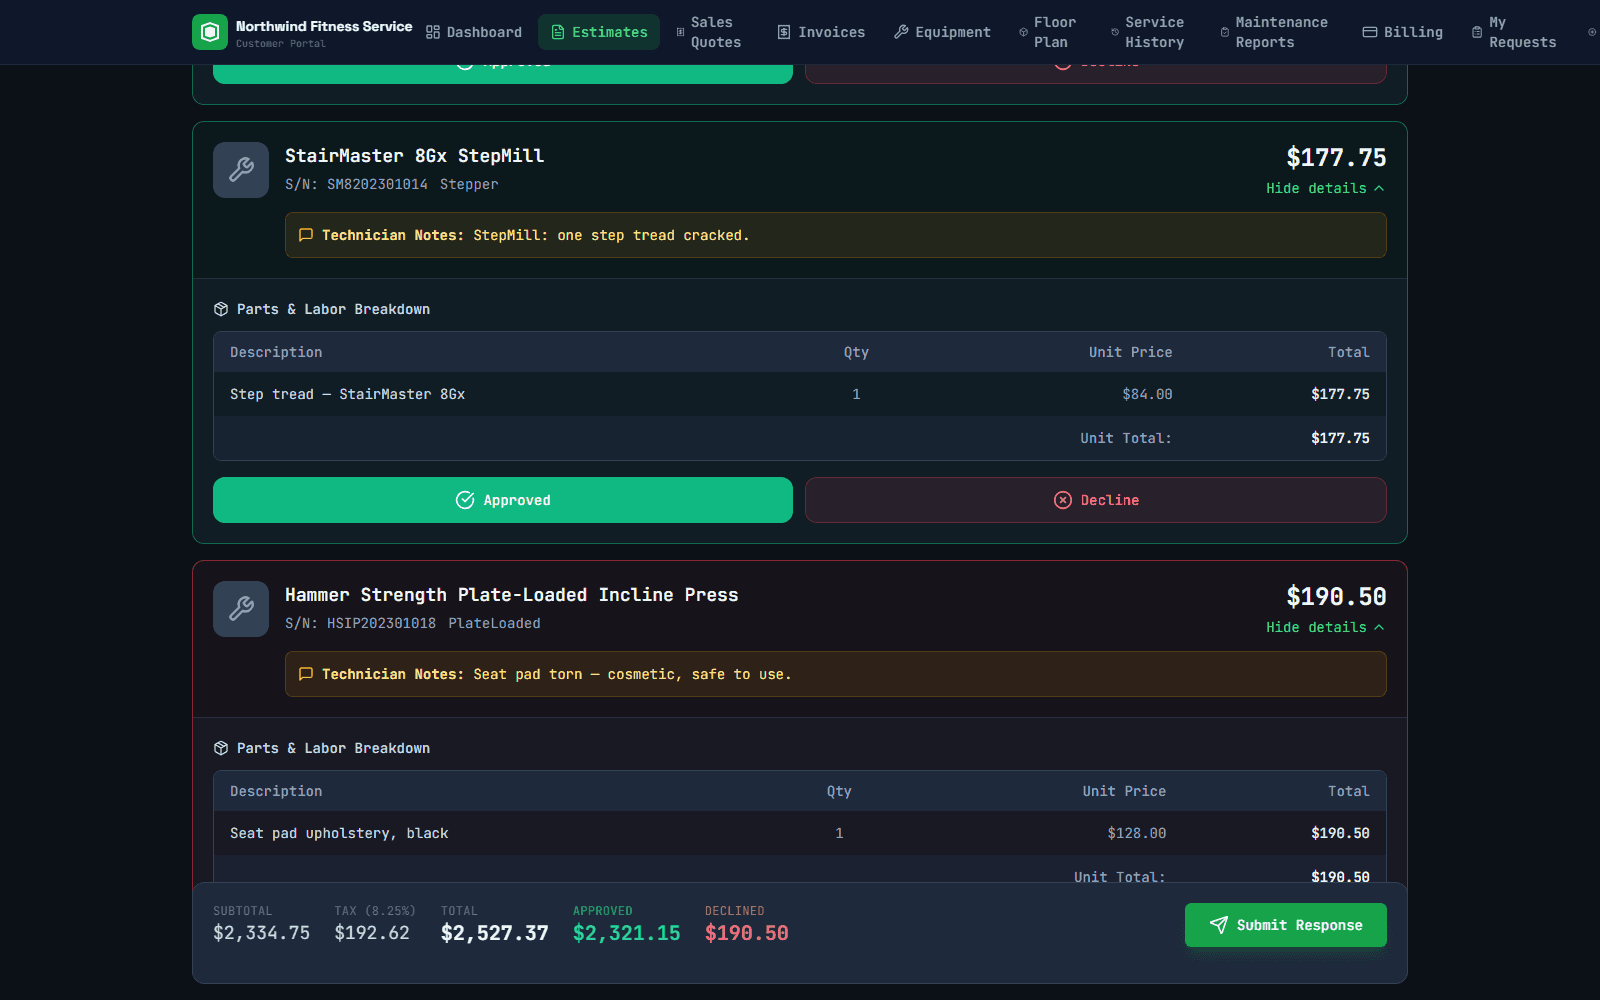The height and width of the screenshot is (1000, 1600).
Task: Select 'Seat pad upholstery, black' row text
Action: (x=339, y=833)
